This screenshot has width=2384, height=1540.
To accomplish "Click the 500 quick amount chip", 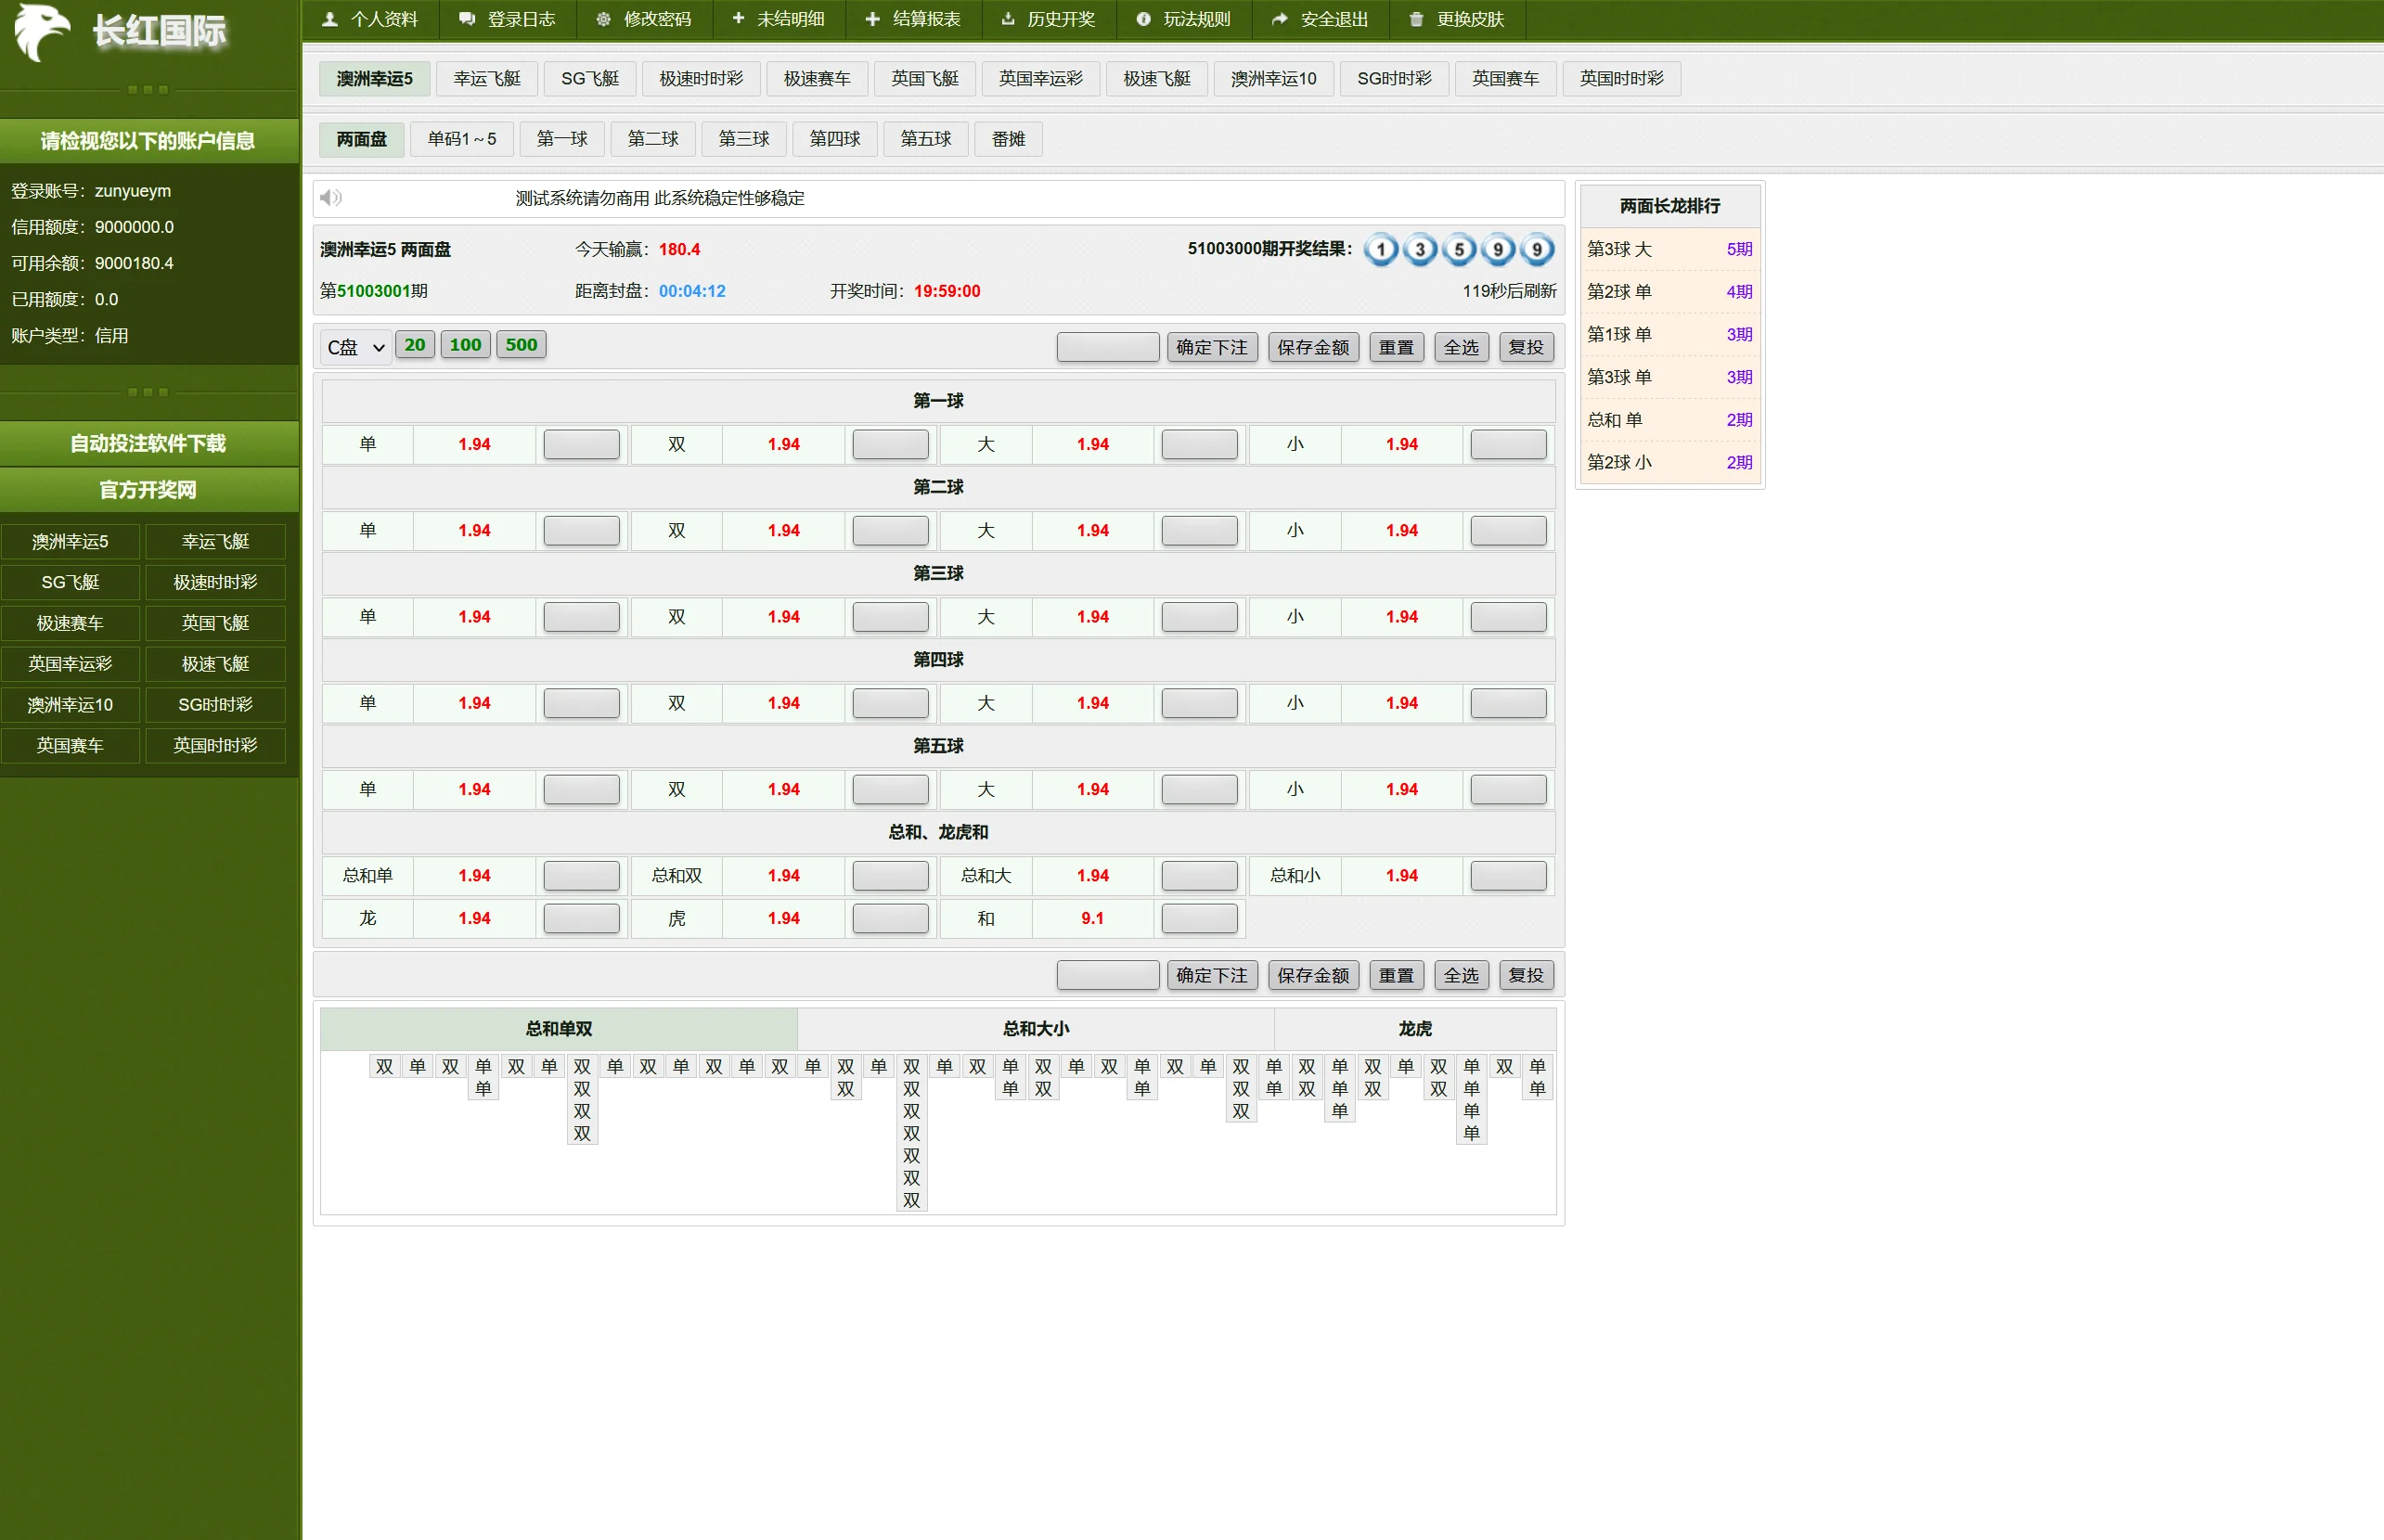I will coord(521,345).
